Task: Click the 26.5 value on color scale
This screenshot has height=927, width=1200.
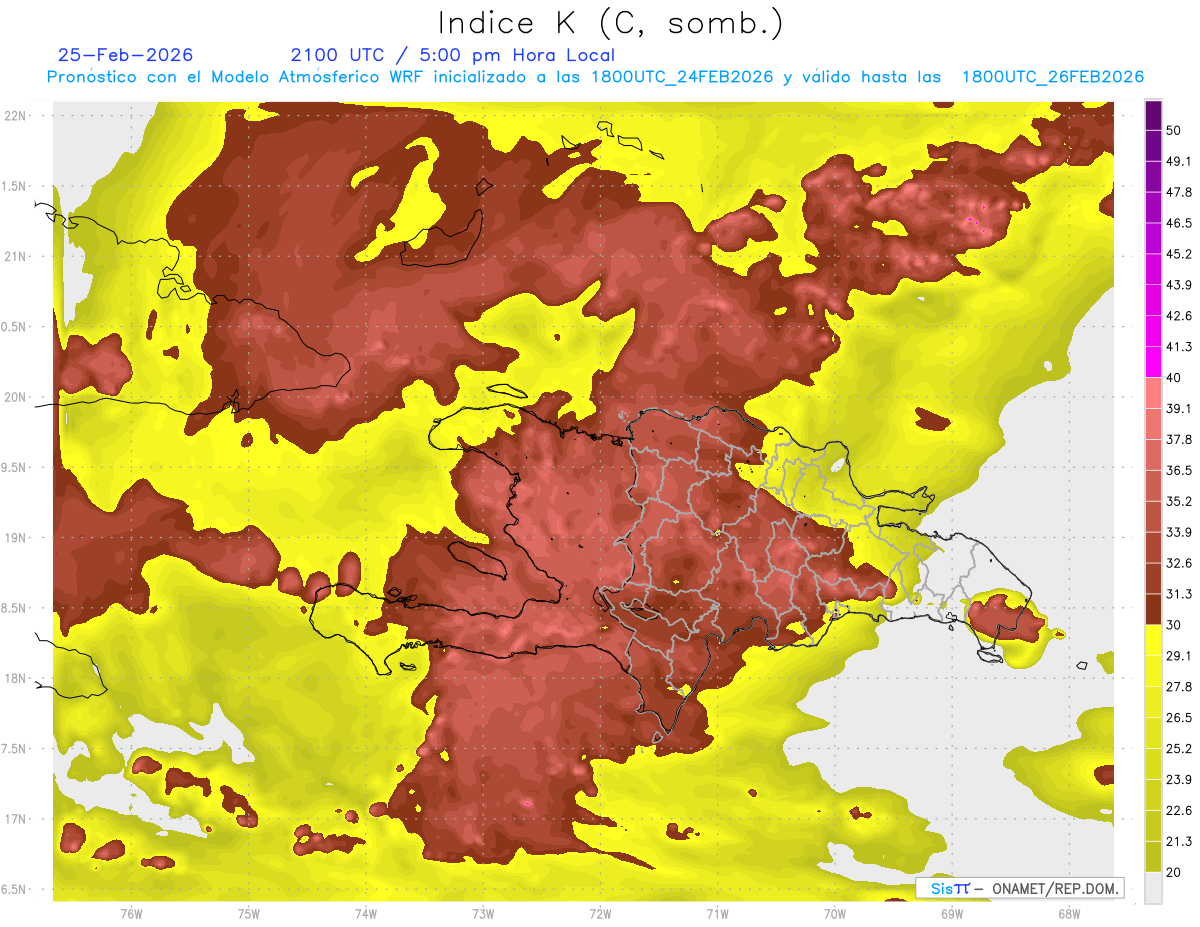Action: click(x=1179, y=718)
